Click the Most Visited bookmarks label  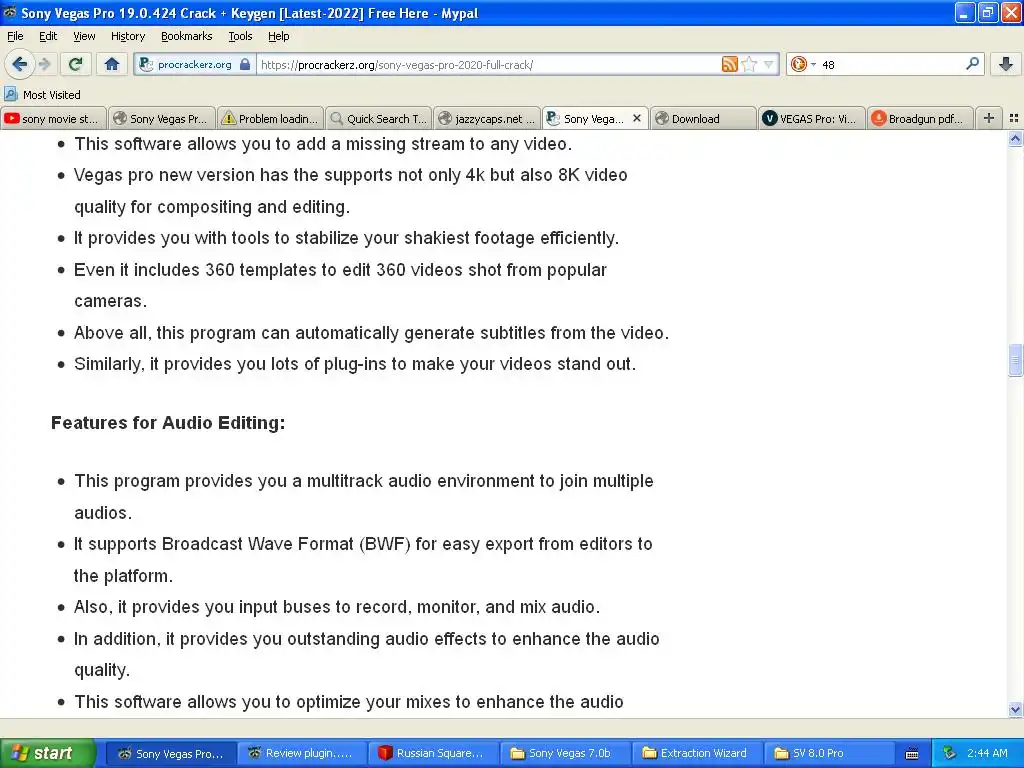(52, 95)
